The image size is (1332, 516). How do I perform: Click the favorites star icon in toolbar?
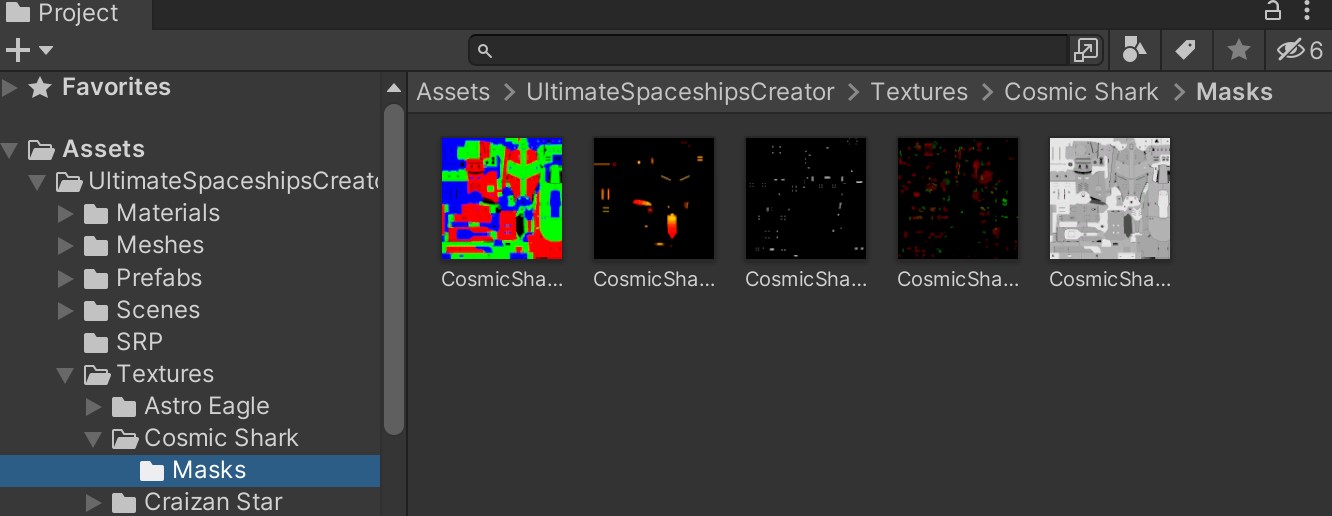pos(1238,49)
